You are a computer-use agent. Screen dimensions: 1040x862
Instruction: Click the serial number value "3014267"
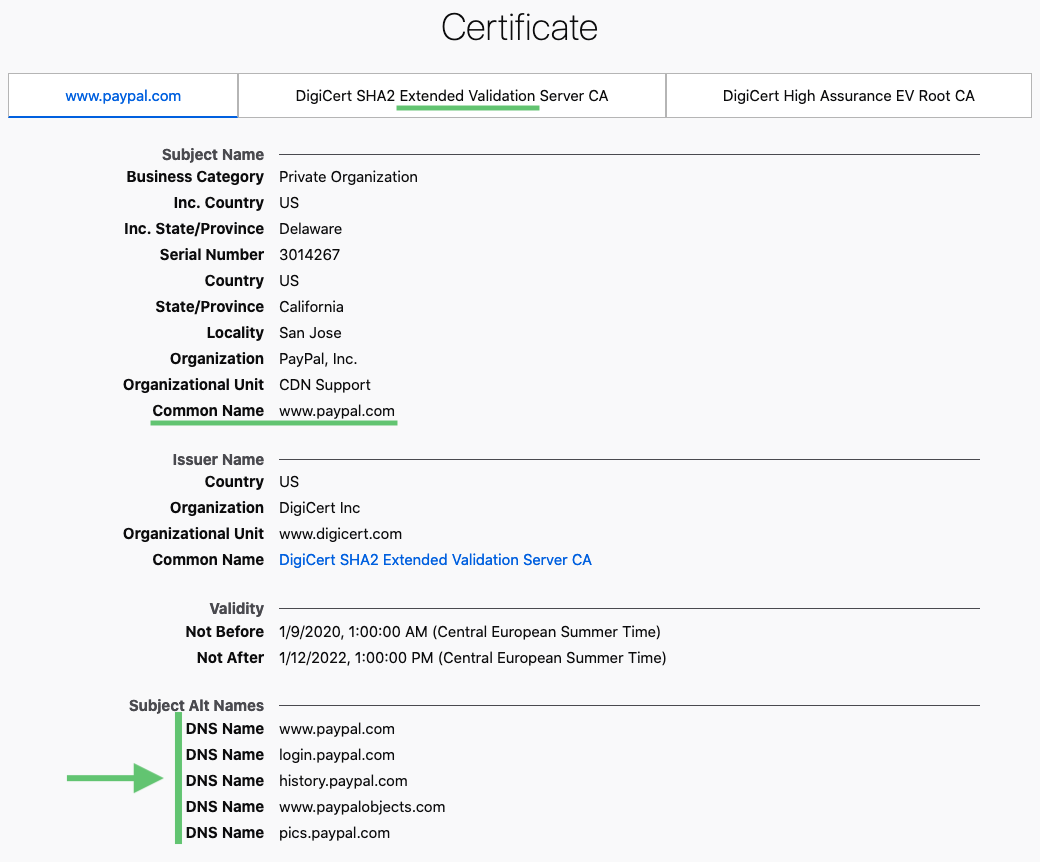(x=310, y=255)
